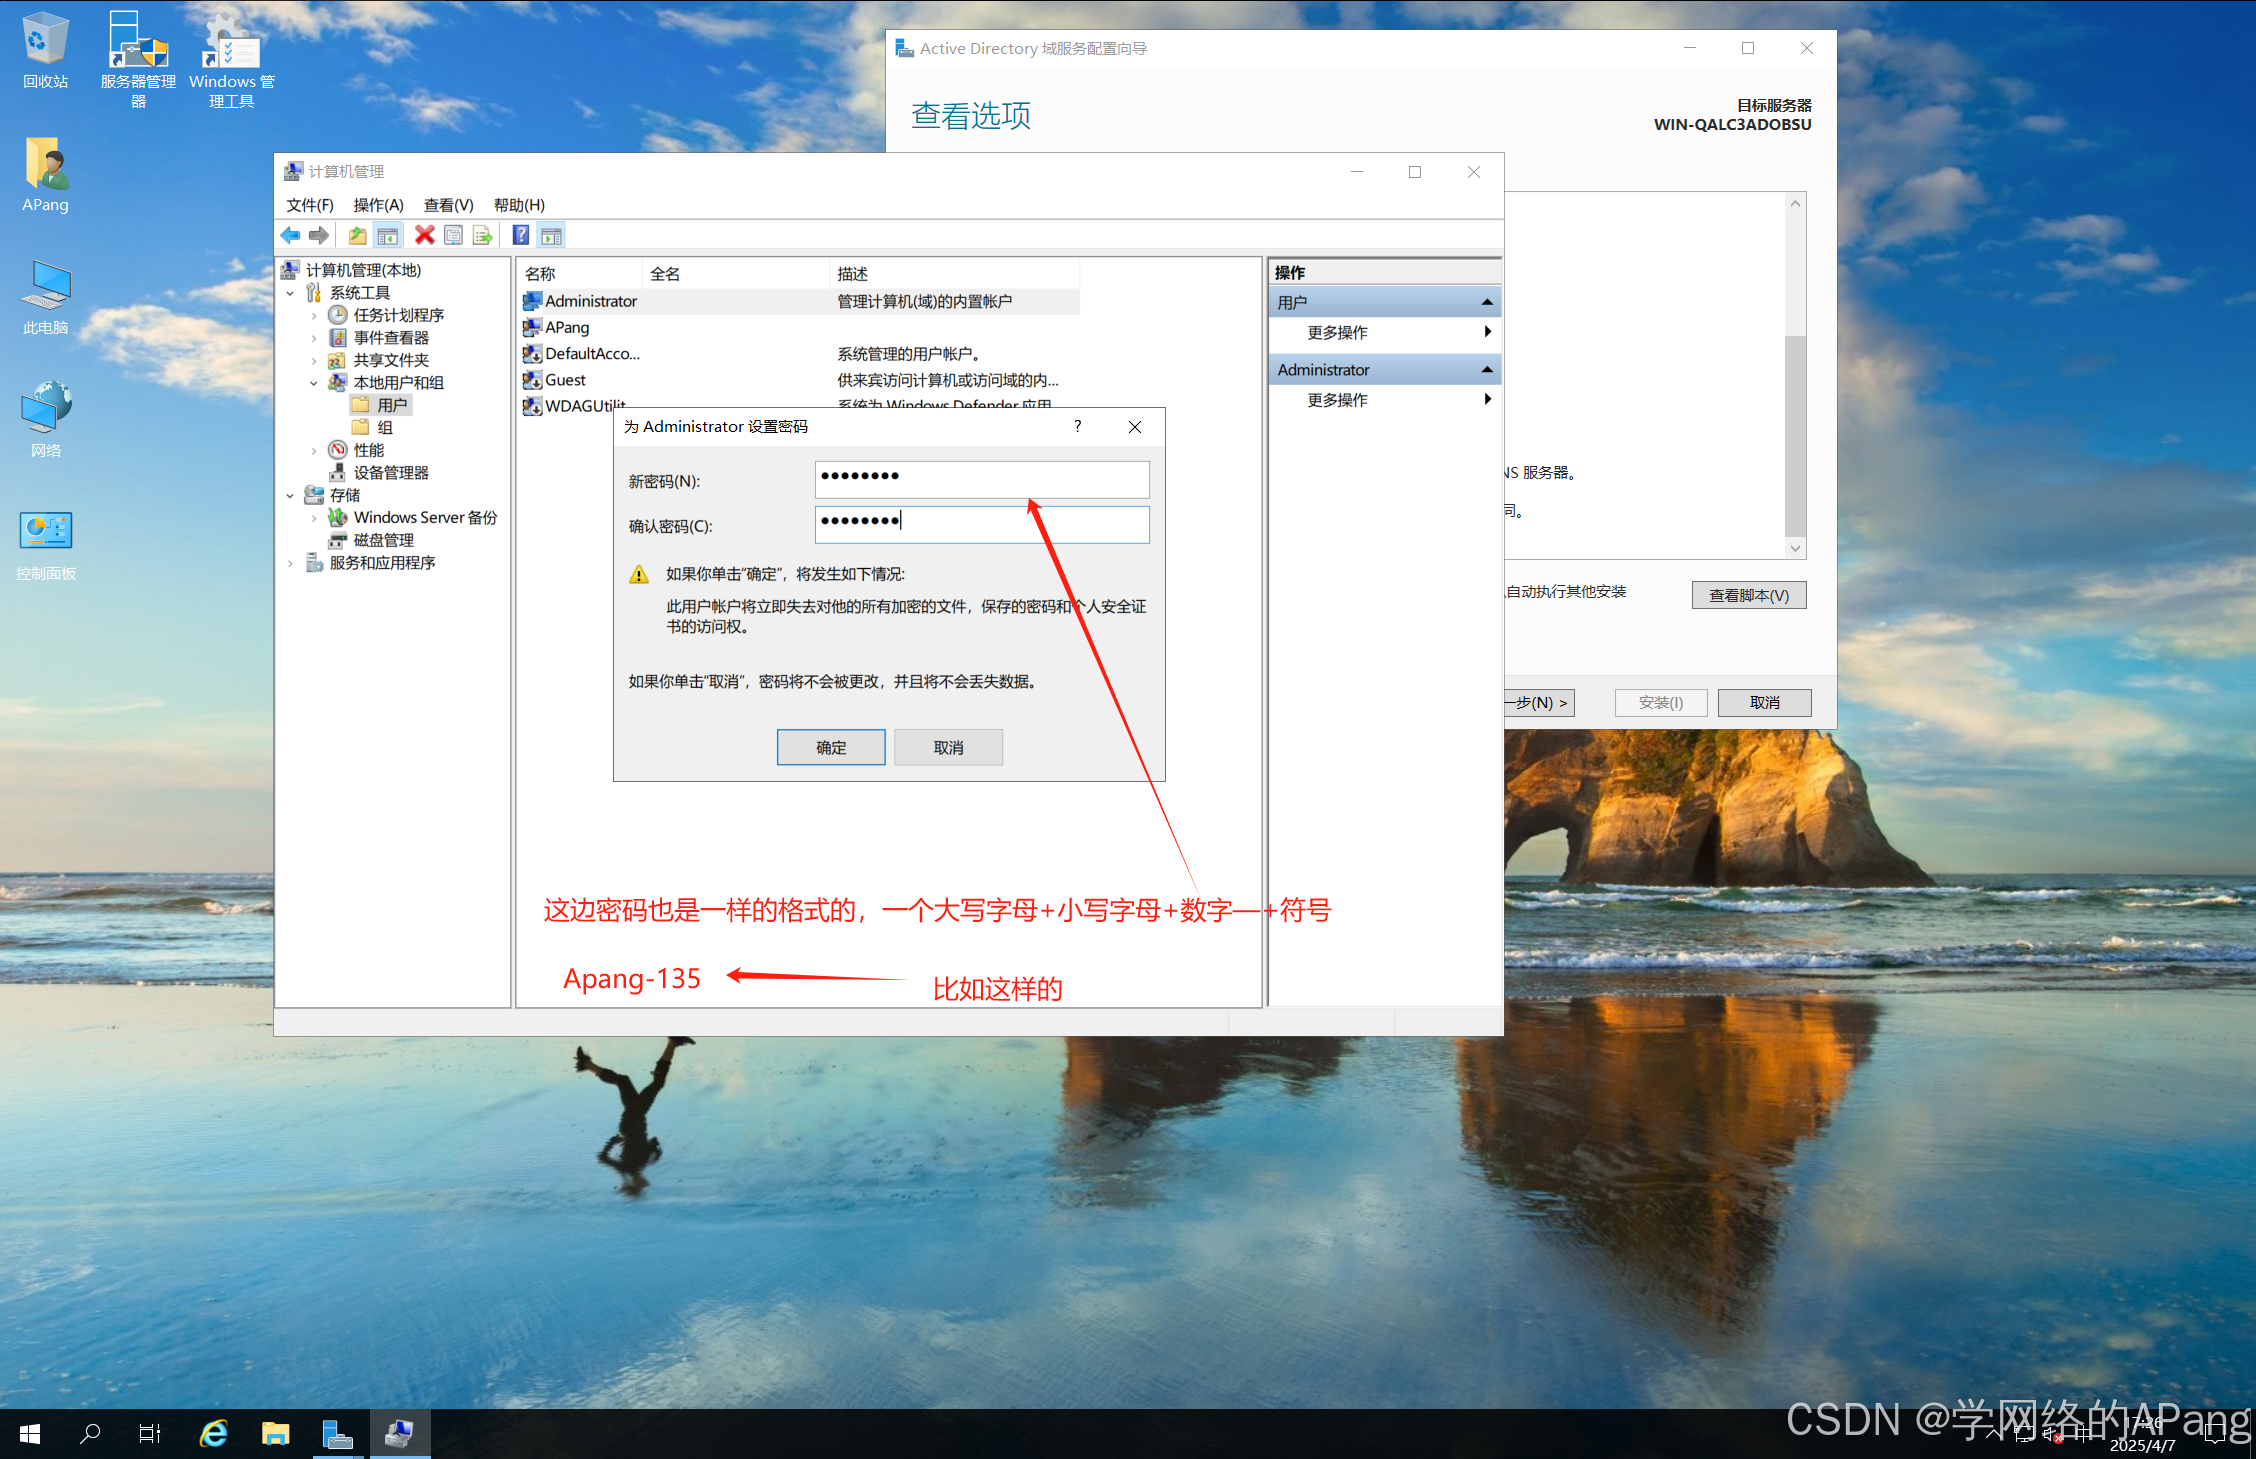Toggle the Show/Hide Action Pane icon
Screen dimensions: 2256x1459
pyautogui.click(x=551, y=235)
